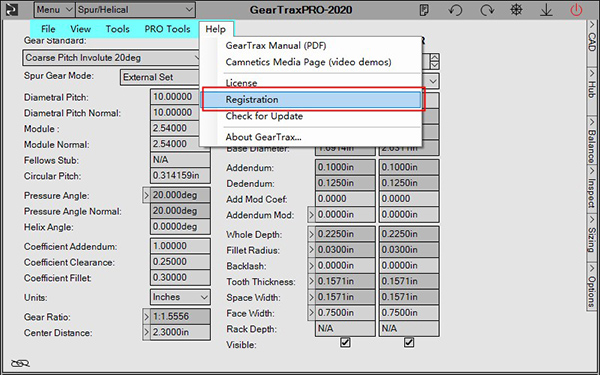
Task: Click the Tooth Thickness expander arrow
Action: [311, 282]
